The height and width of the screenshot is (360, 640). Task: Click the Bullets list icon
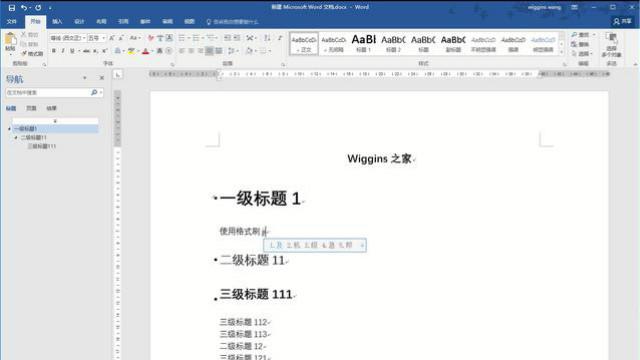pyautogui.click(x=182, y=38)
